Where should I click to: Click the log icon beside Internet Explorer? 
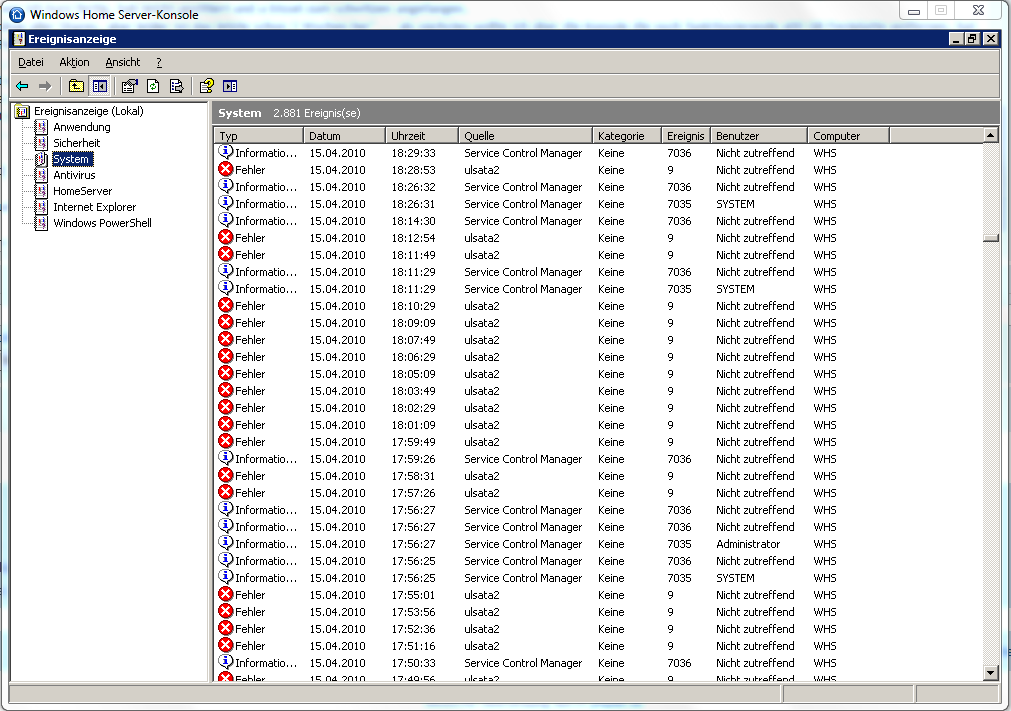click(41, 208)
